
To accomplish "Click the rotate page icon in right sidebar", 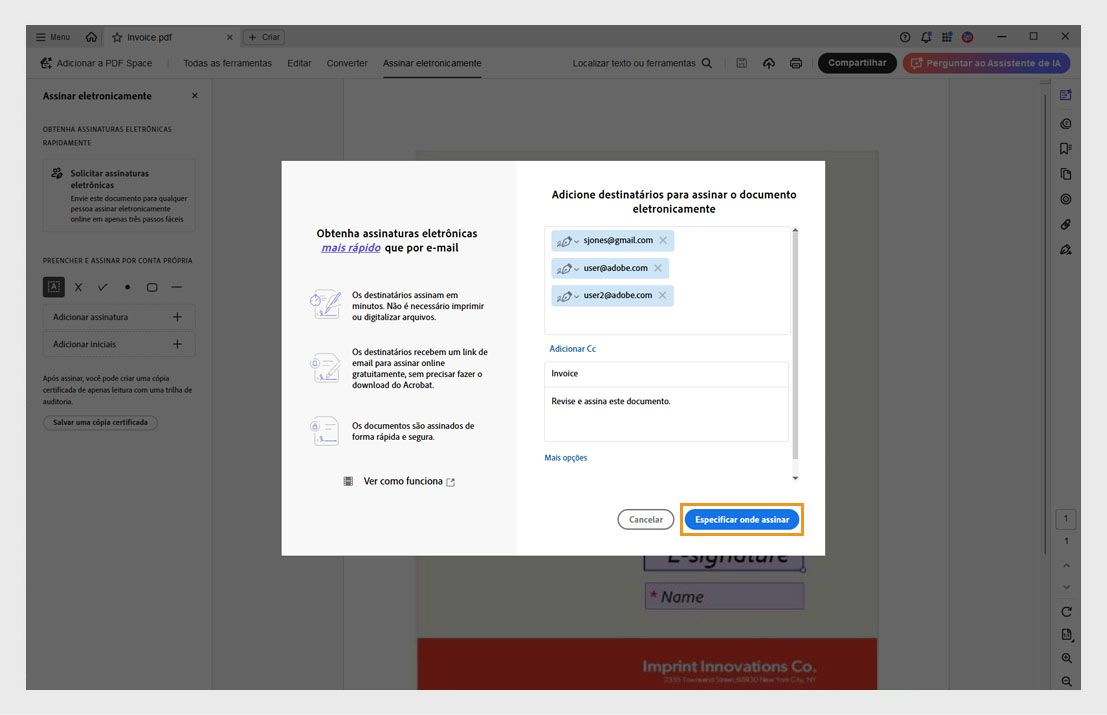I will click(x=1065, y=610).
